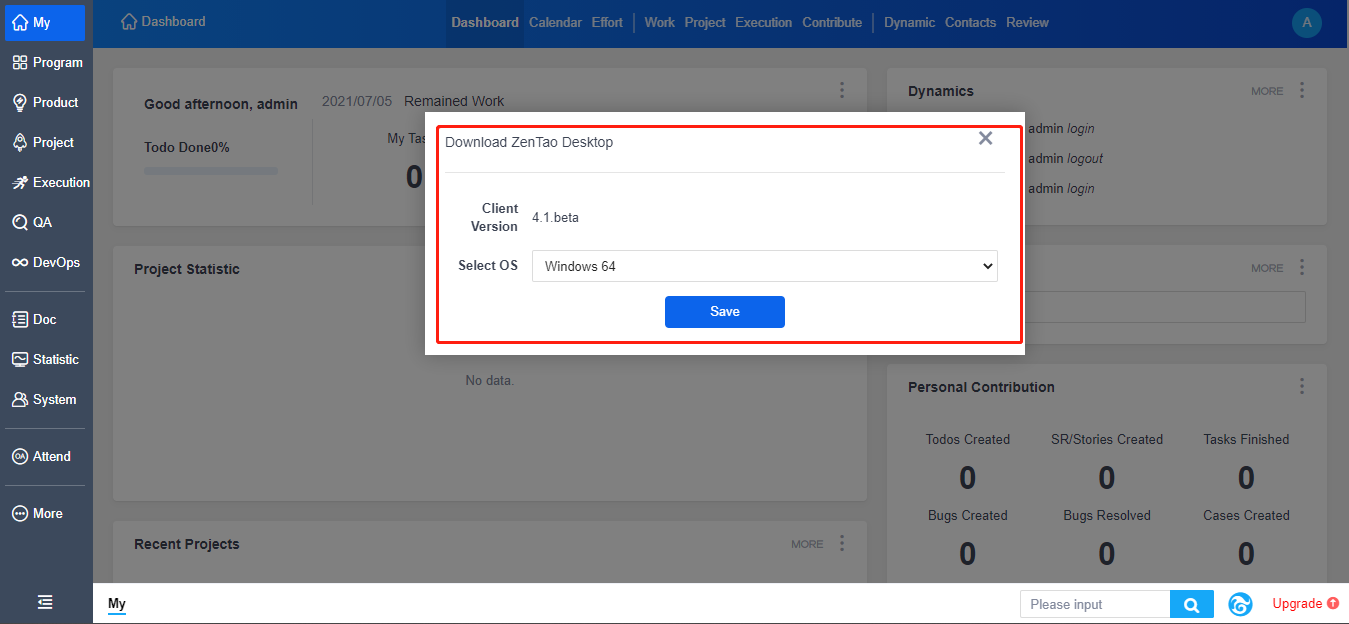Switch to the Execution tab in header
Viewport: 1349px width, 624px height.
tap(763, 22)
